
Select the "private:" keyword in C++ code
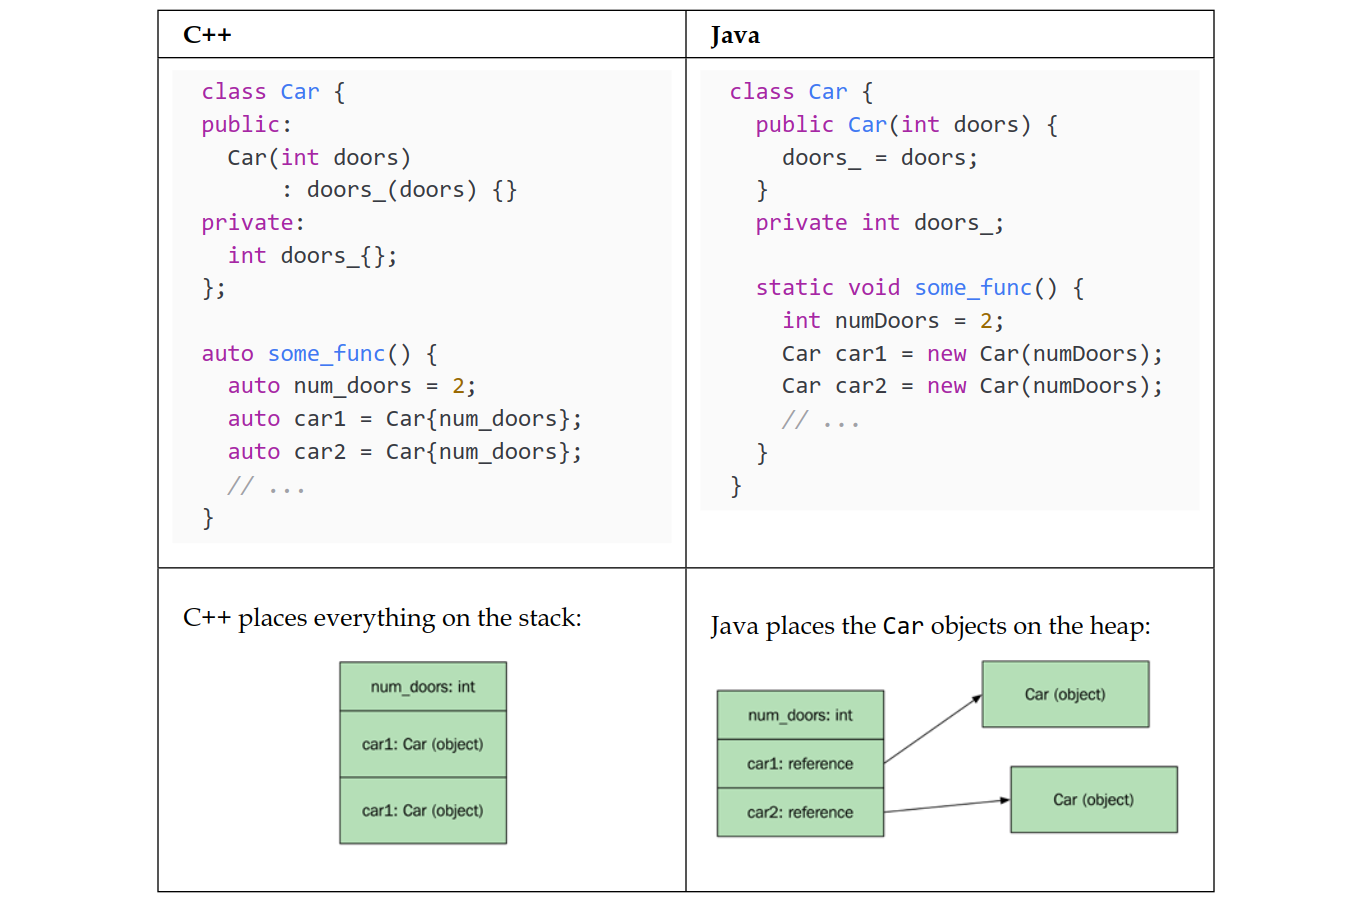(x=252, y=223)
